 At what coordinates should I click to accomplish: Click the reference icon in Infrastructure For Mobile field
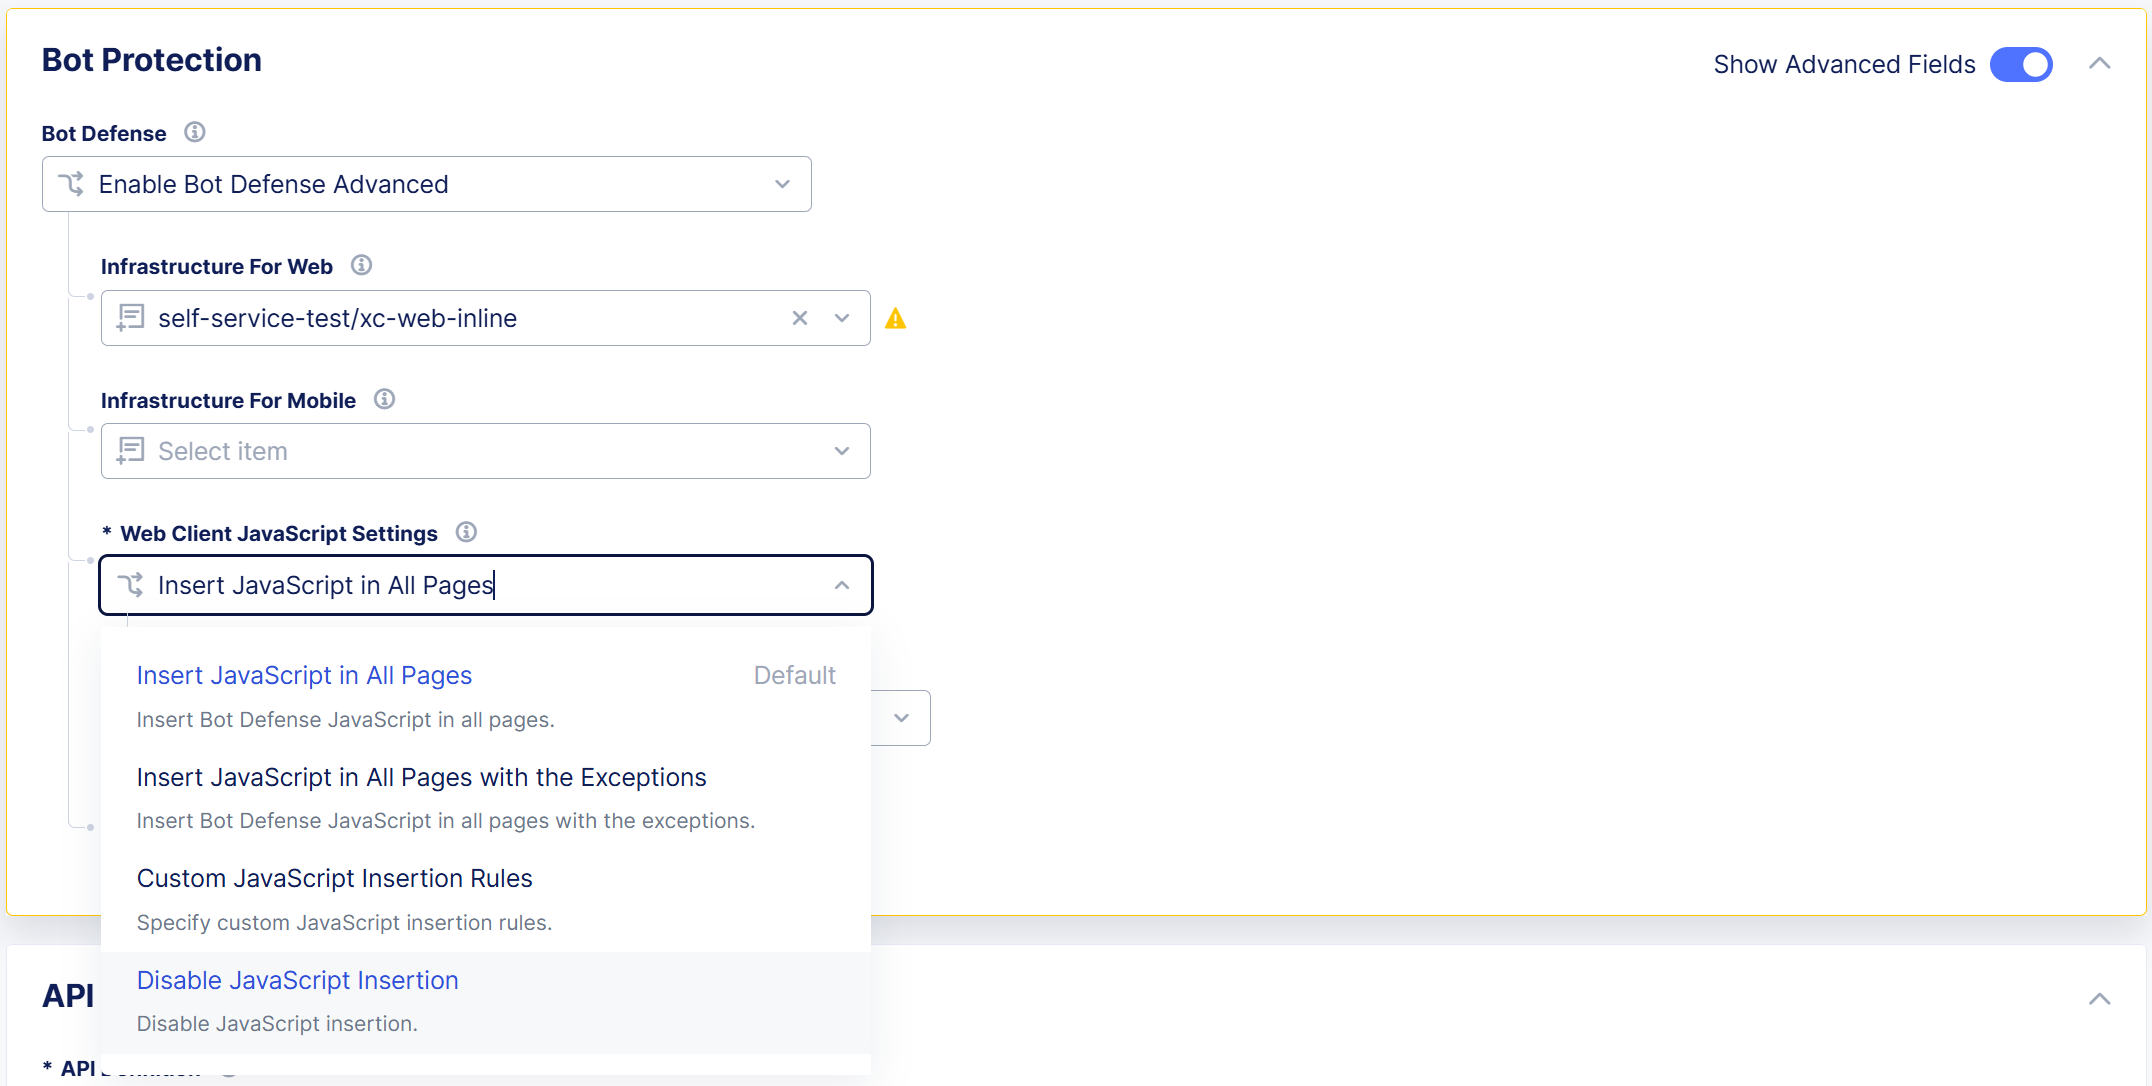(x=130, y=450)
